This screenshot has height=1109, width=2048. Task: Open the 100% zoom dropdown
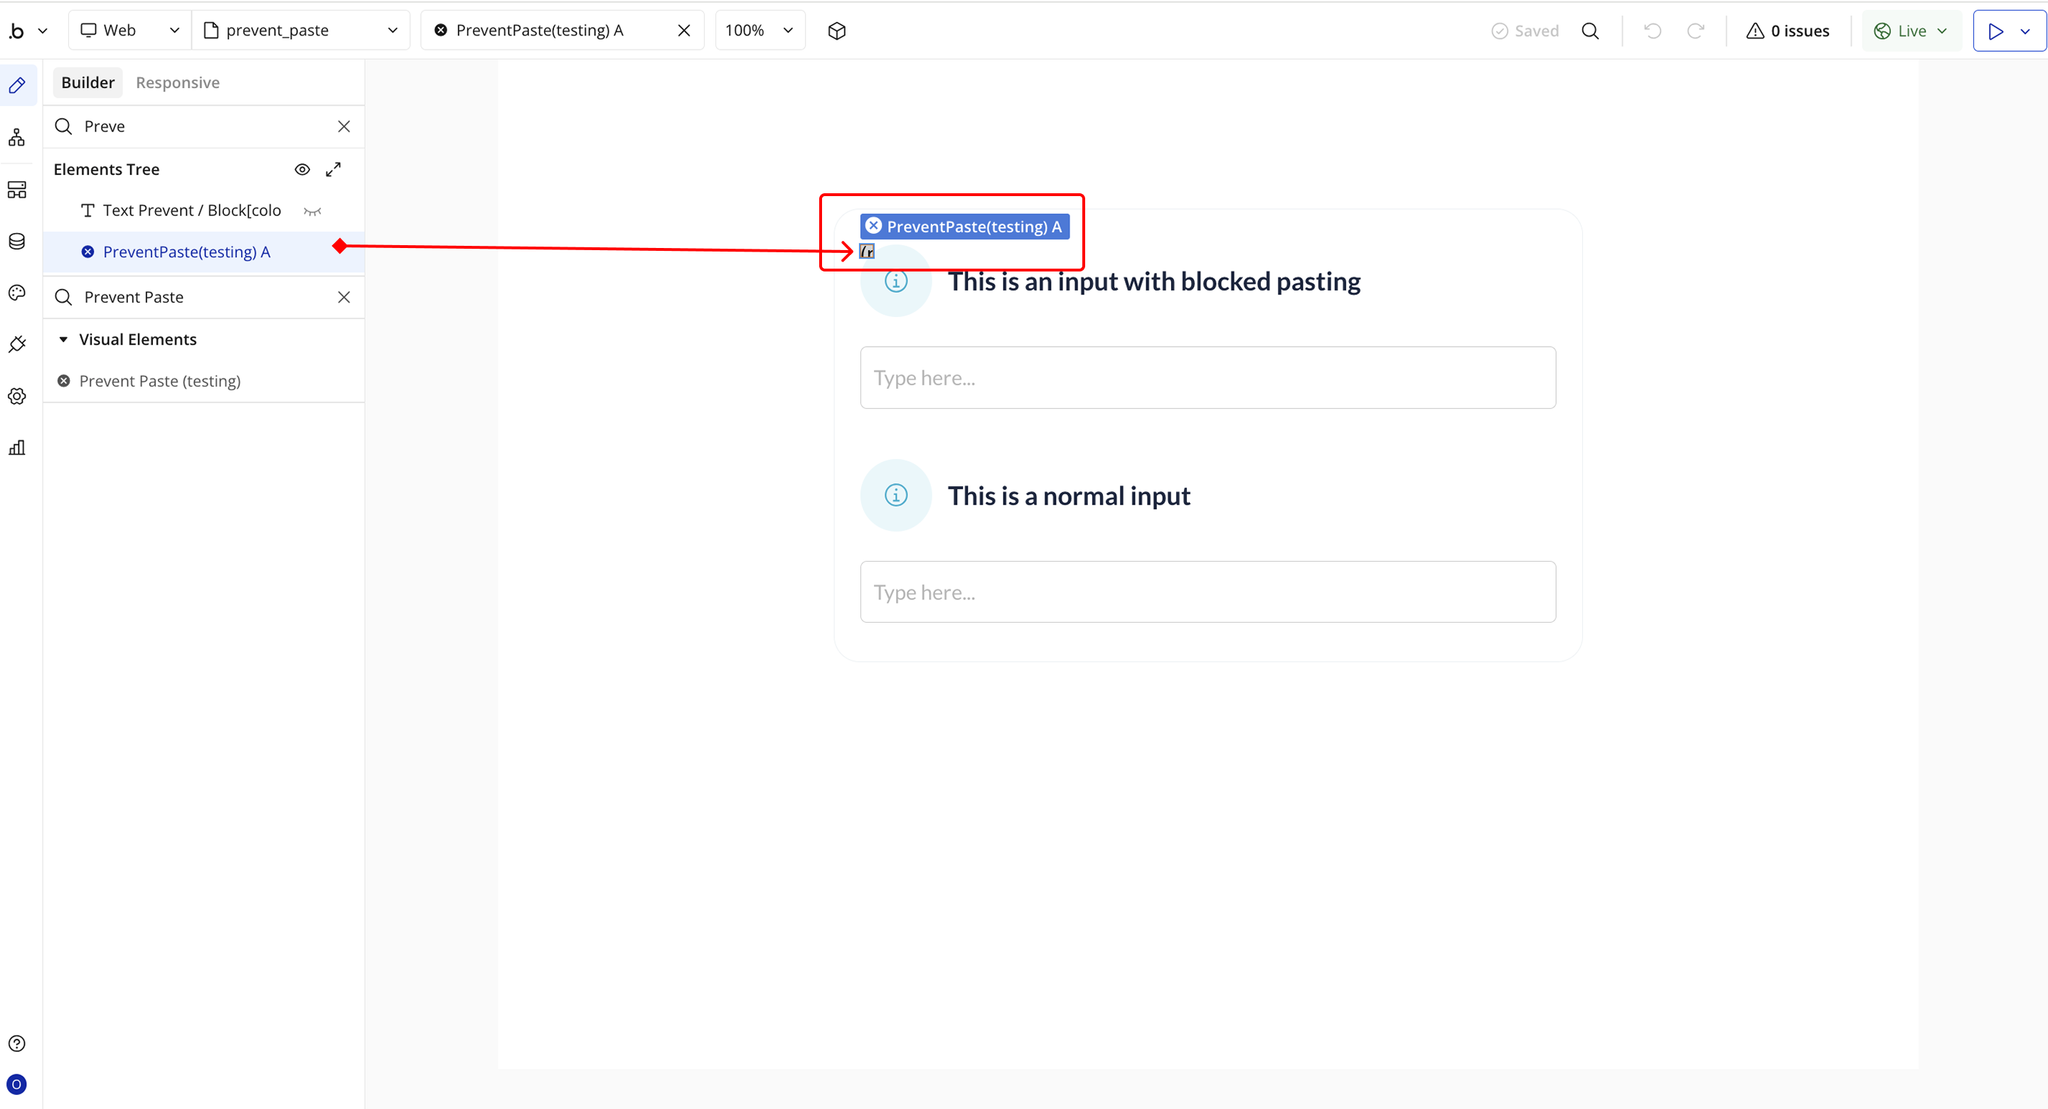point(760,31)
